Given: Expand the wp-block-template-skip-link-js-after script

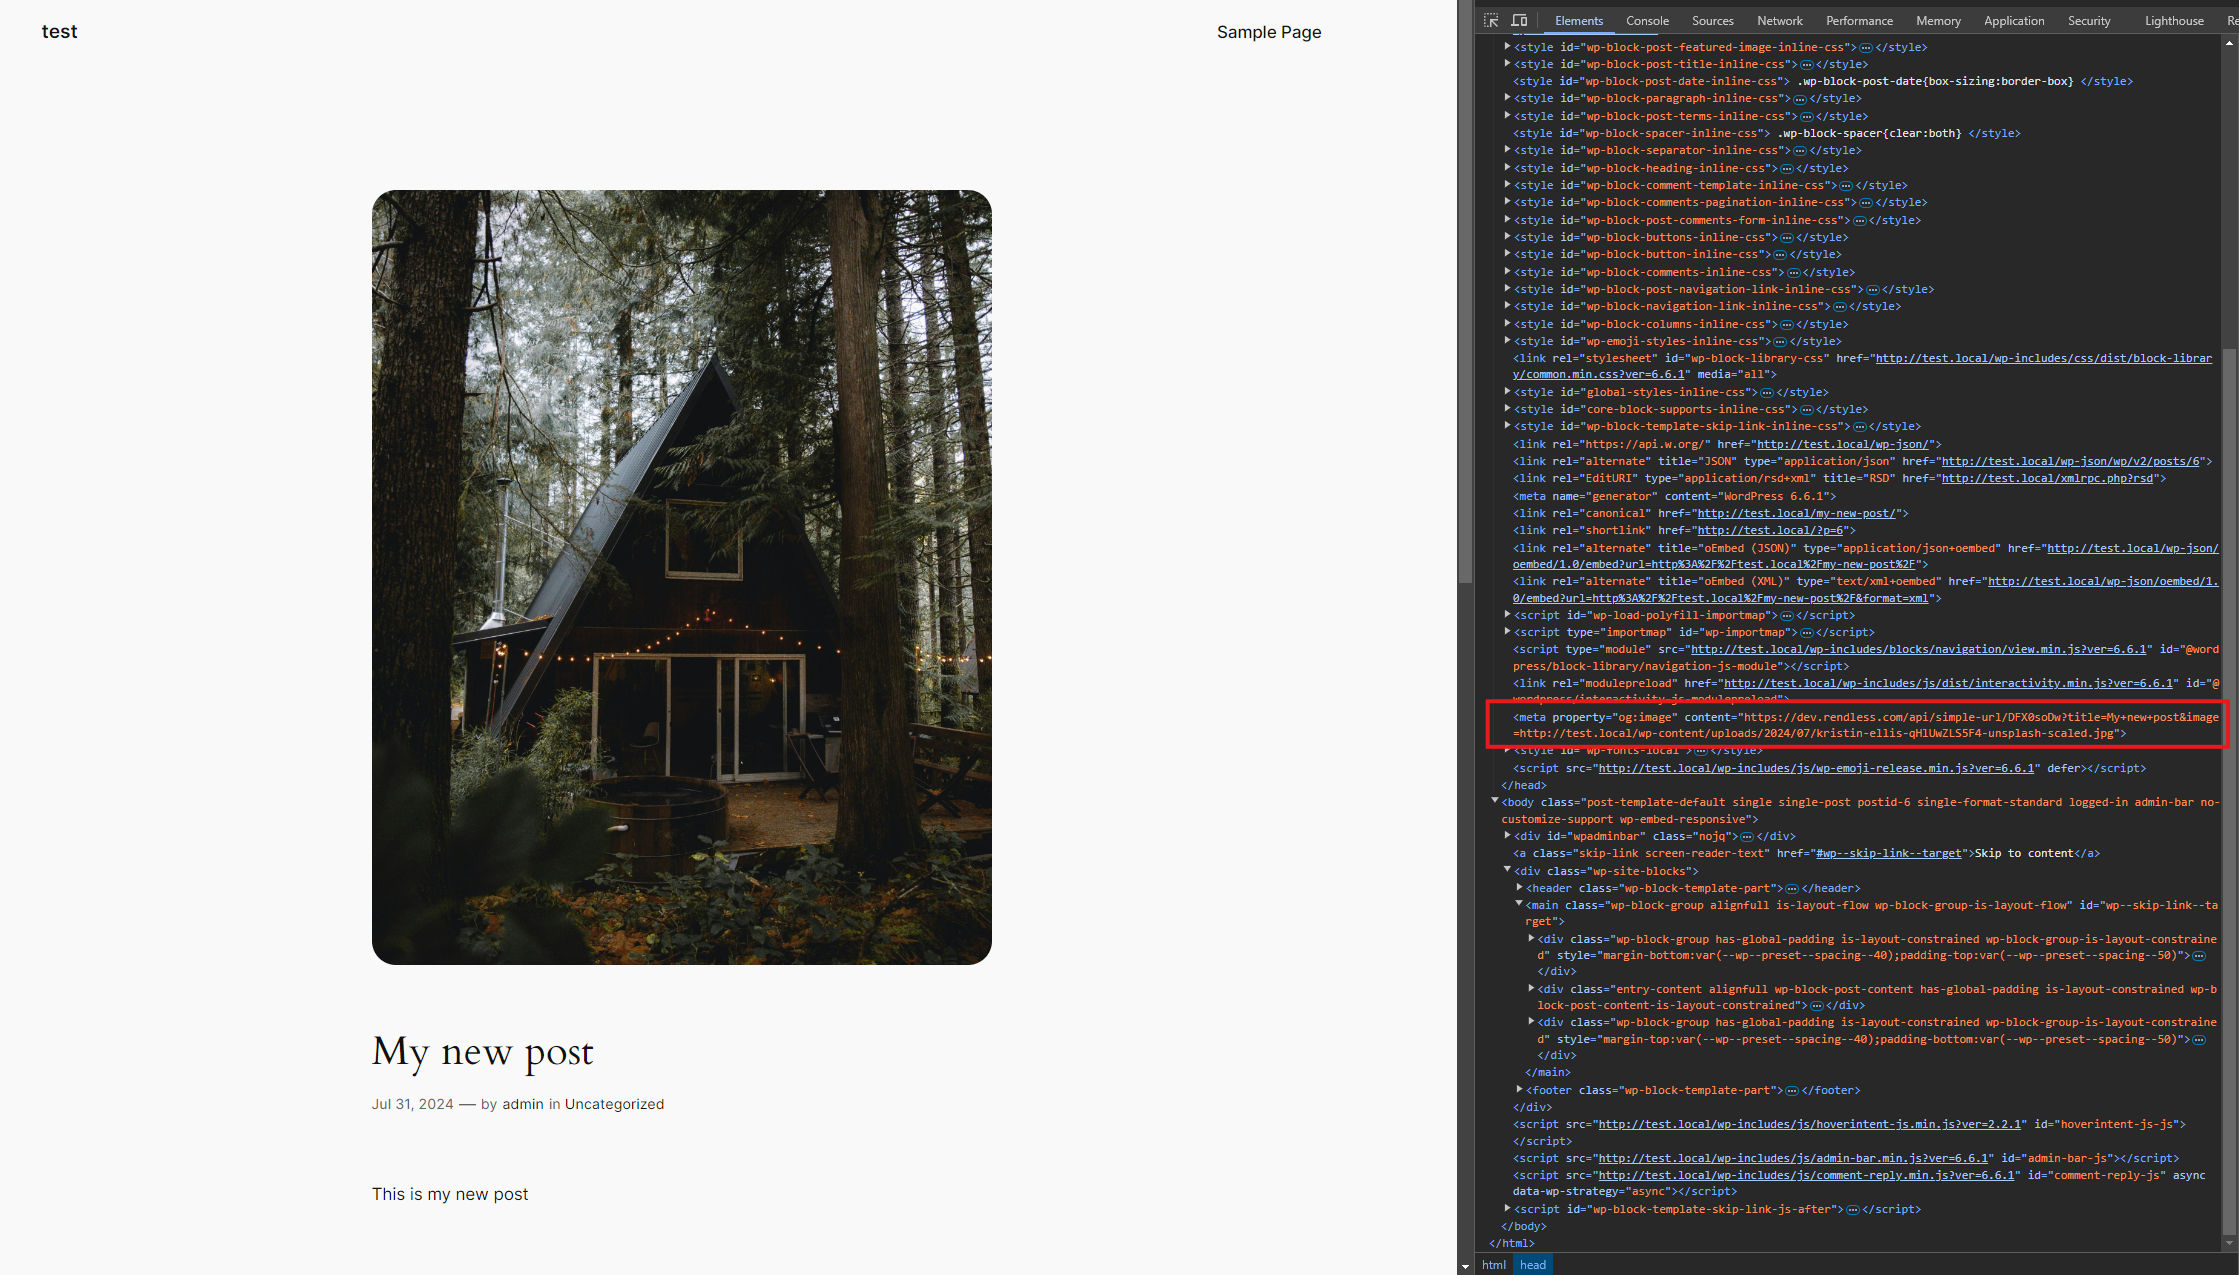Looking at the screenshot, I should point(1507,1208).
